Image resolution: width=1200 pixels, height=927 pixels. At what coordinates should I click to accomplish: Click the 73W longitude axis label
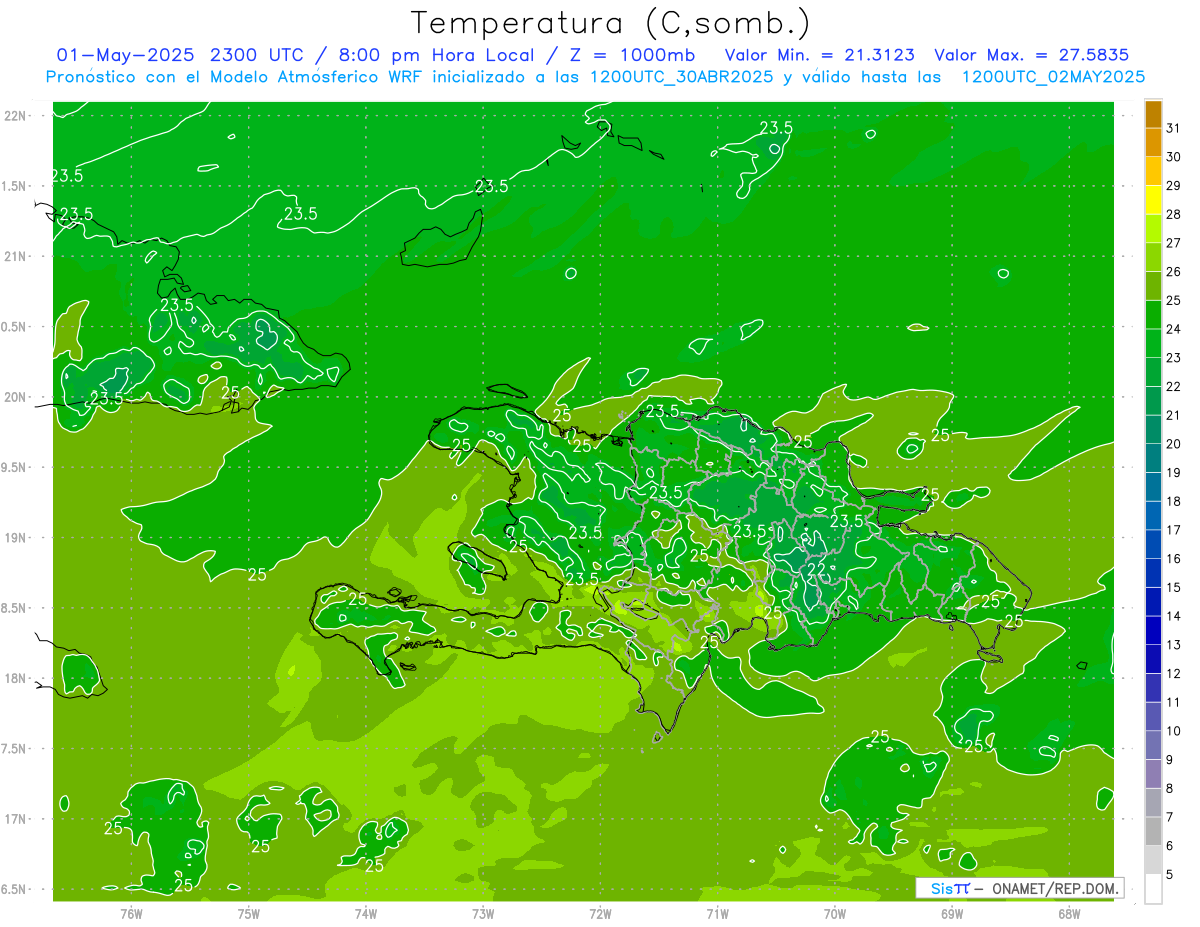pos(483,914)
